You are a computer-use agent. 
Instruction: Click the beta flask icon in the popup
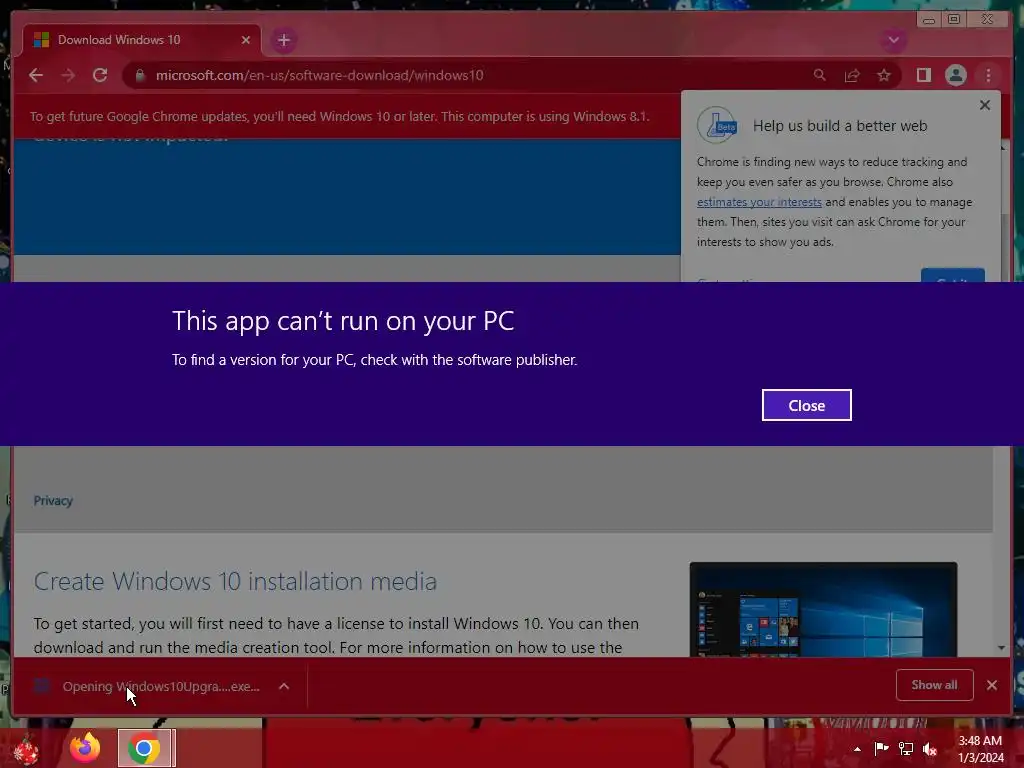point(717,125)
